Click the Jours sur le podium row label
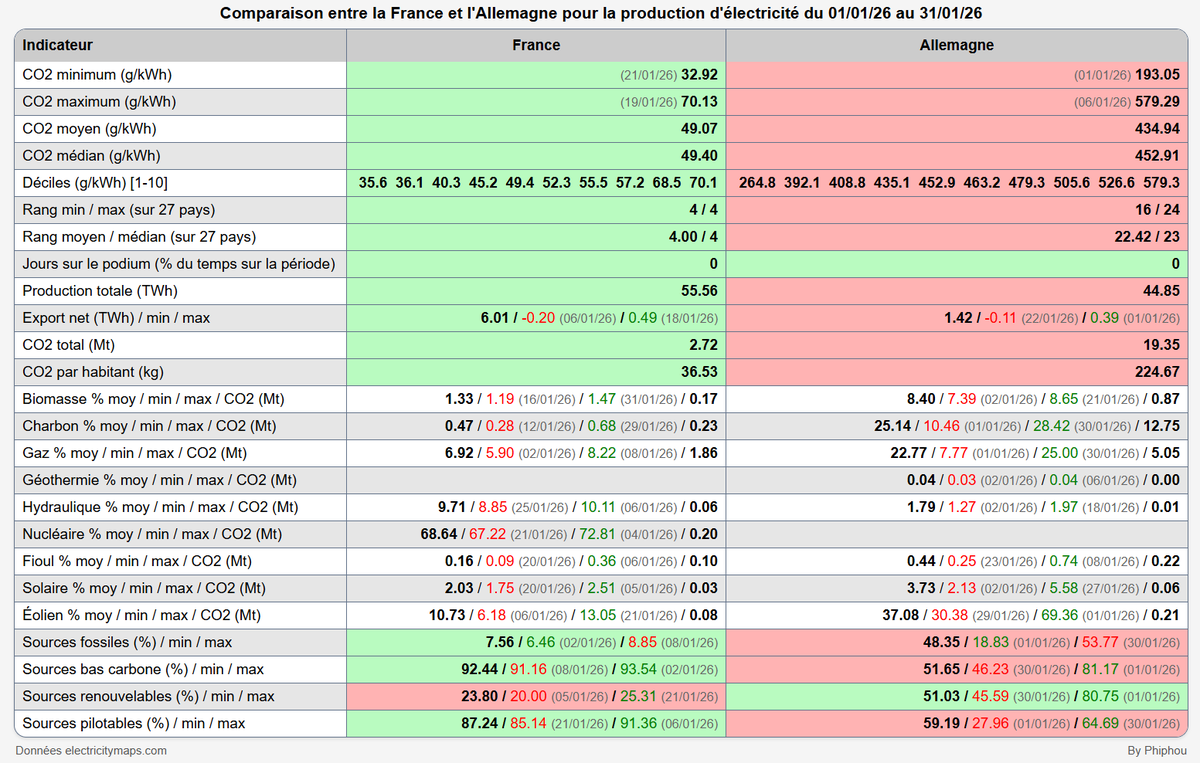 179,263
